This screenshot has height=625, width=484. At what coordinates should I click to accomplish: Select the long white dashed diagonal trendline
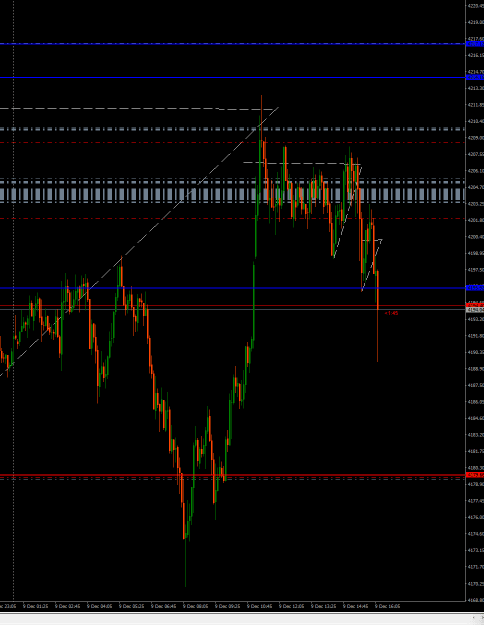coord(140,239)
